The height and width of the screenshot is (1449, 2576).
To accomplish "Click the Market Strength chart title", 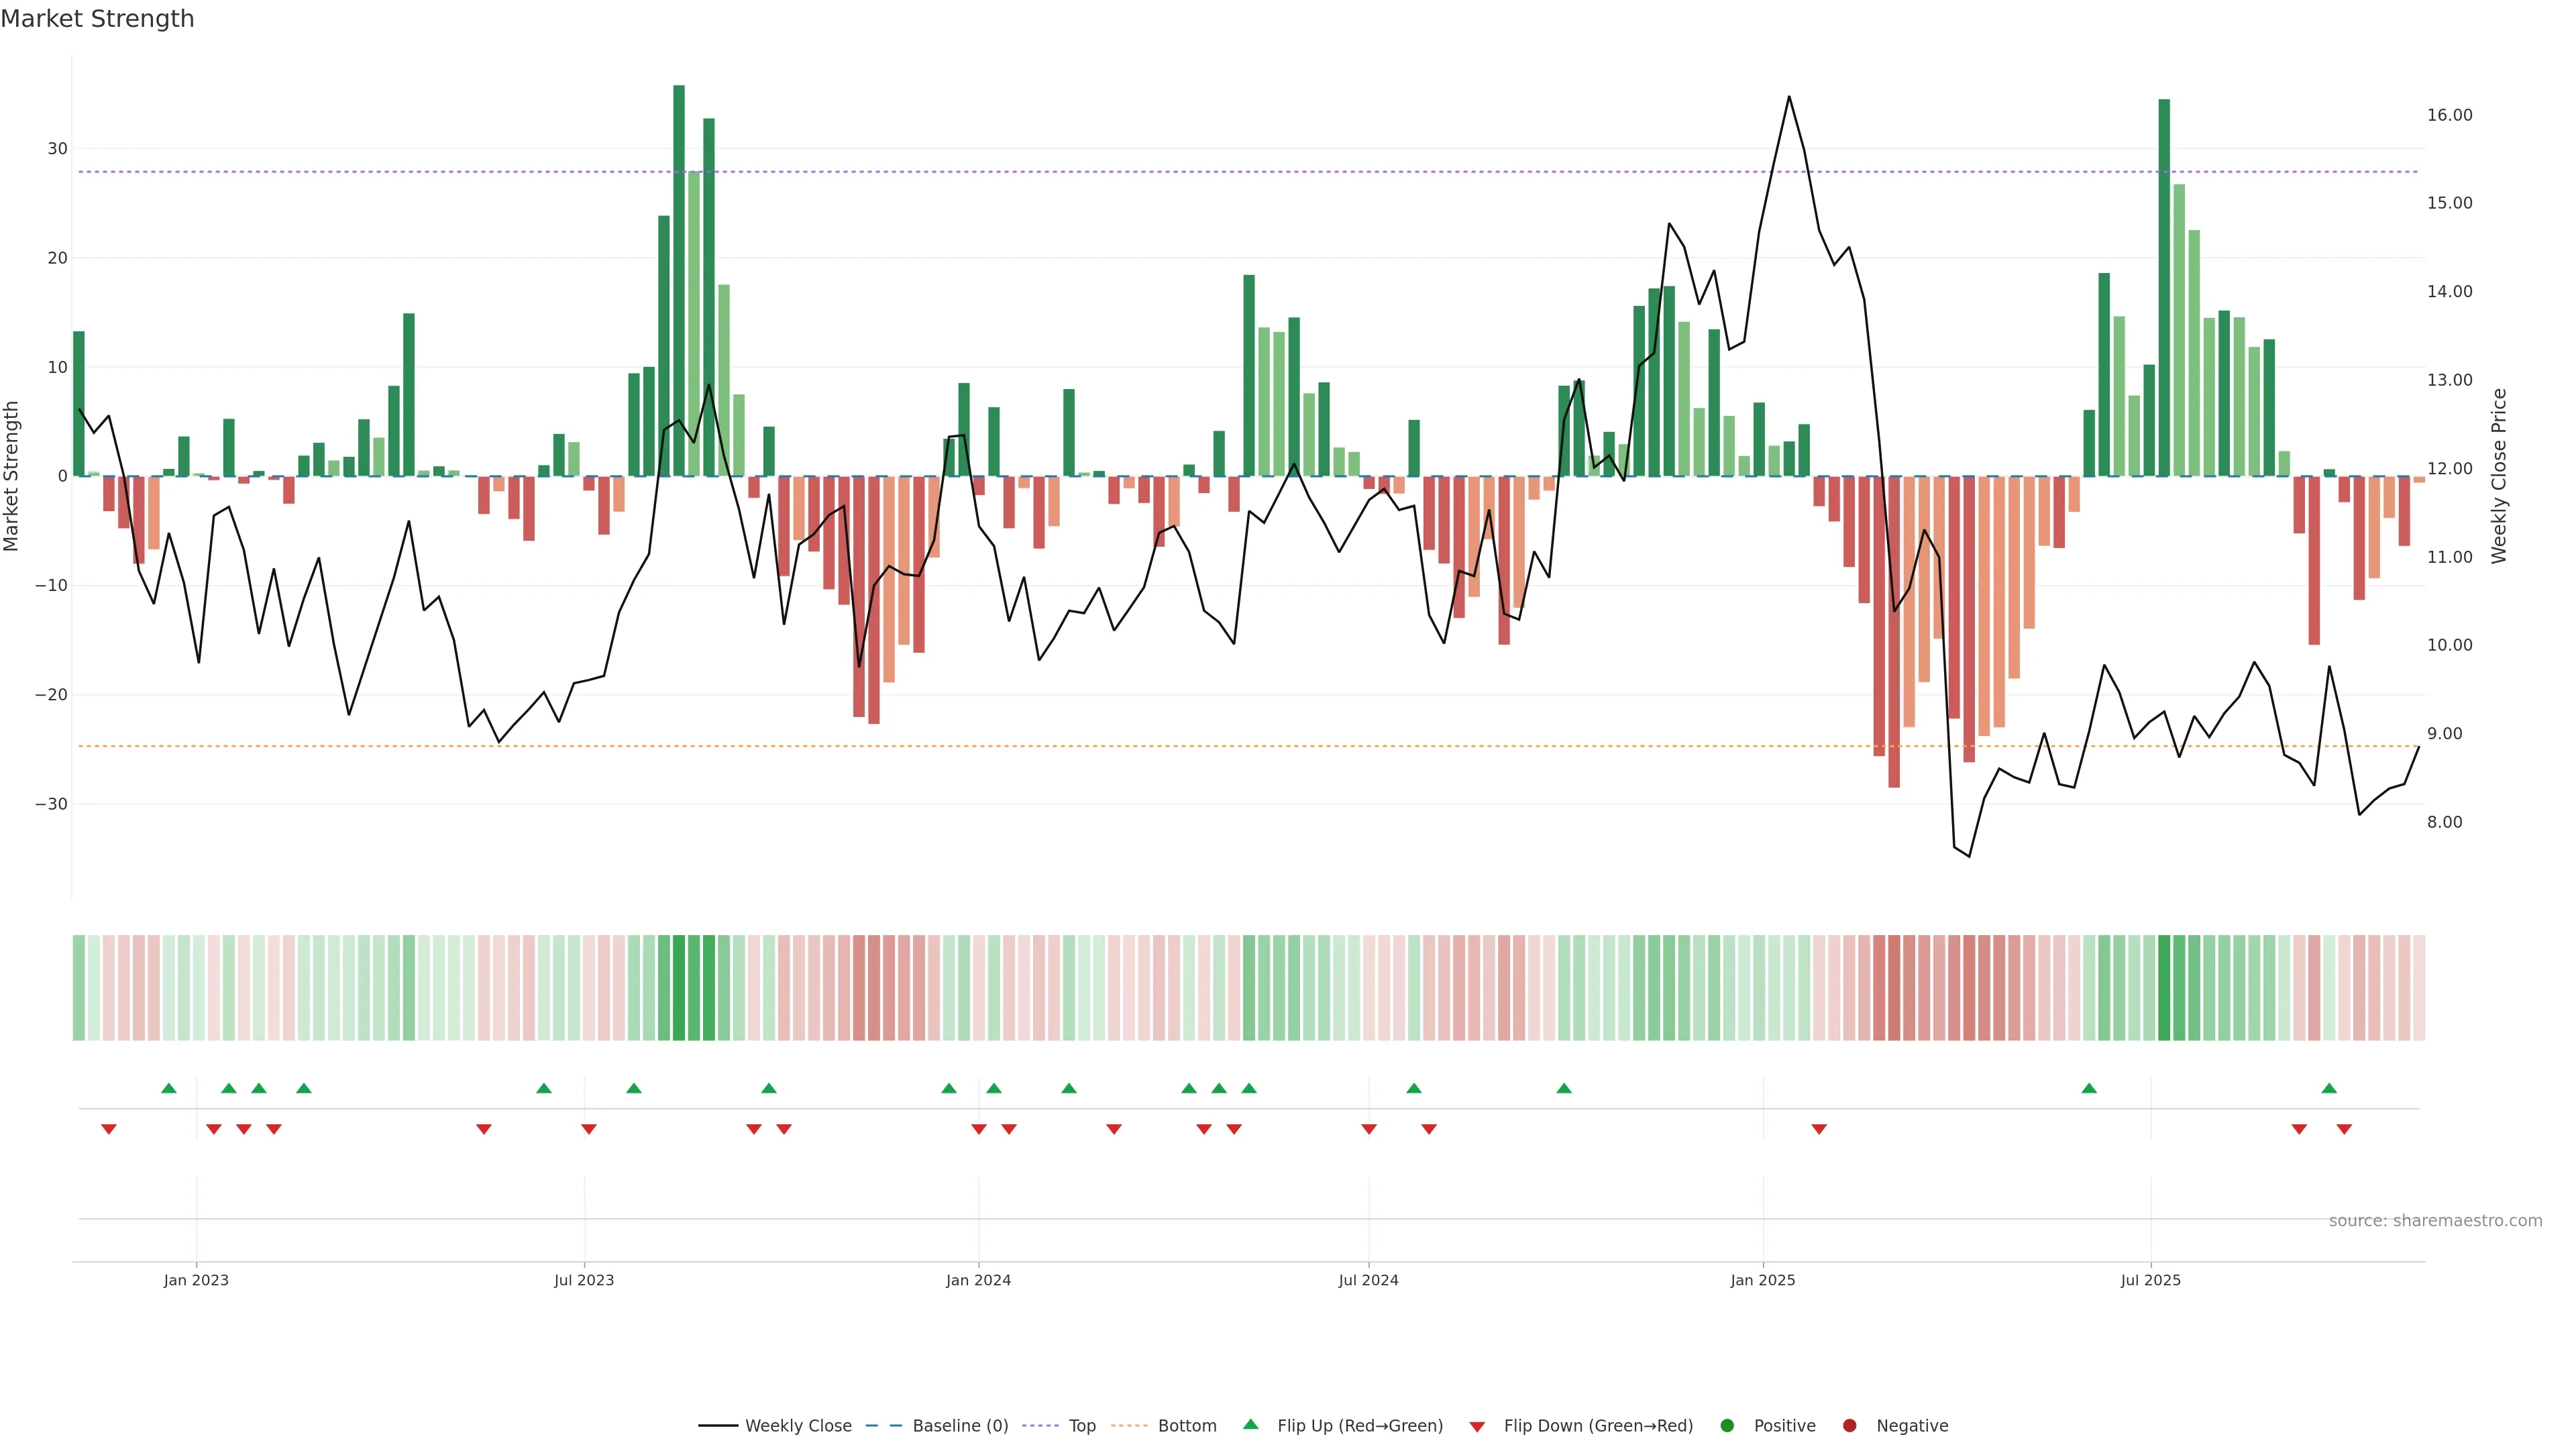I will coord(97,18).
